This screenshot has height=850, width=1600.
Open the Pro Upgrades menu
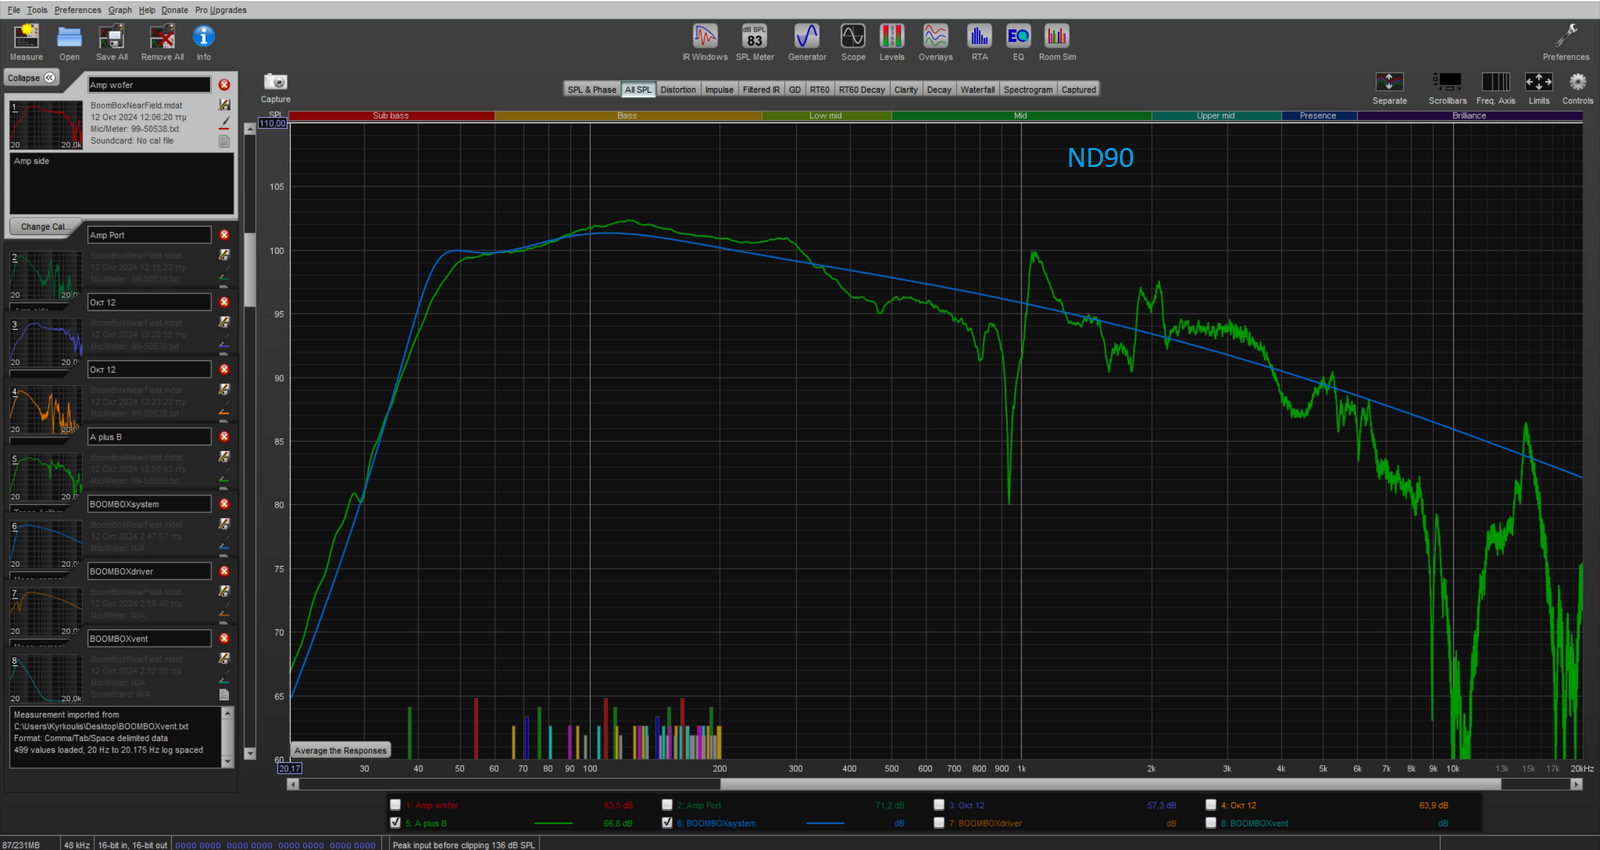[221, 10]
